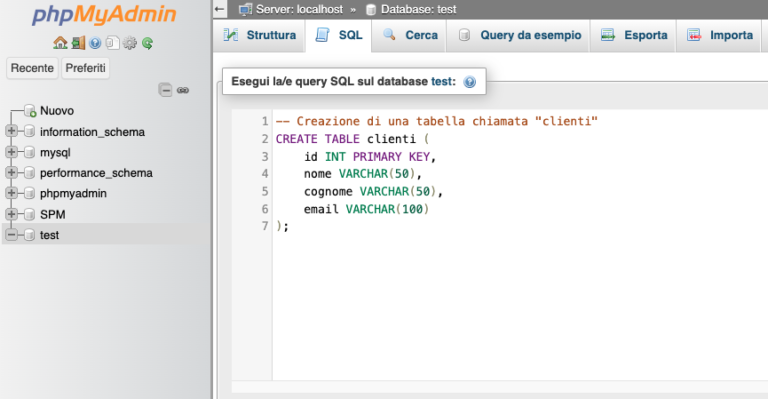Select Nuovo in database tree
This screenshot has width=768, height=399.
(57, 111)
